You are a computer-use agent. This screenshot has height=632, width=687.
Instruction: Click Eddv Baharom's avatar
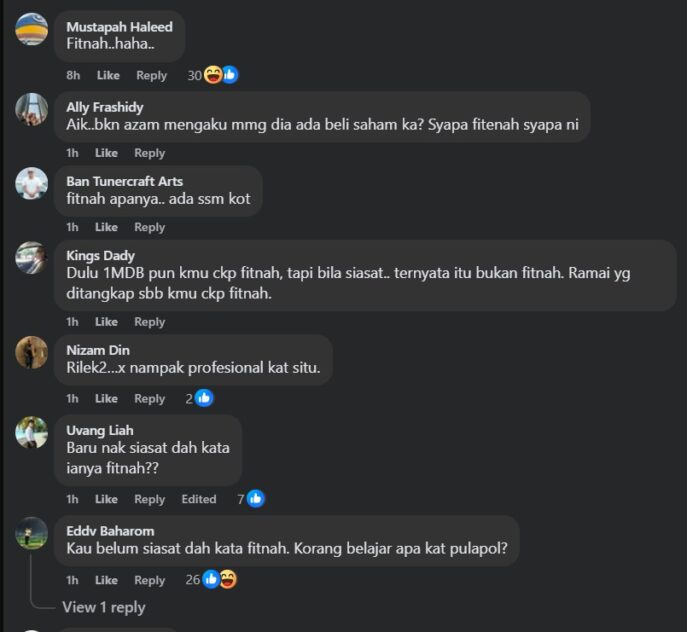pyautogui.click(x=32, y=533)
